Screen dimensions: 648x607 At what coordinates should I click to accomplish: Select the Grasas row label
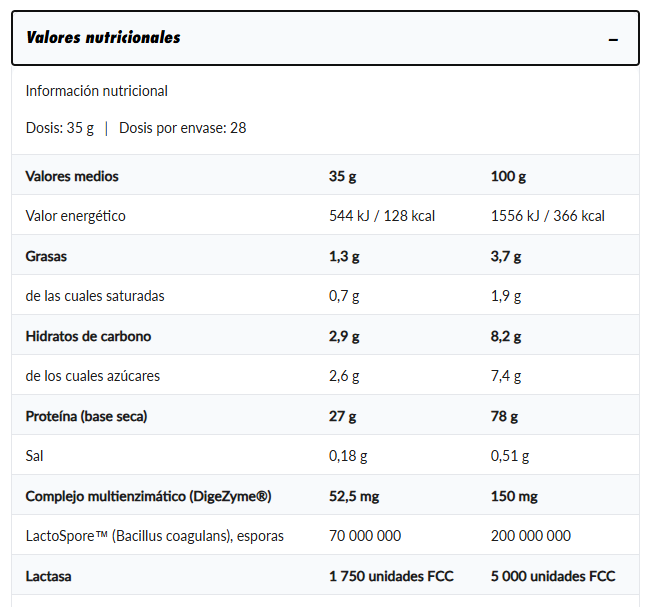click(x=46, y=256)
